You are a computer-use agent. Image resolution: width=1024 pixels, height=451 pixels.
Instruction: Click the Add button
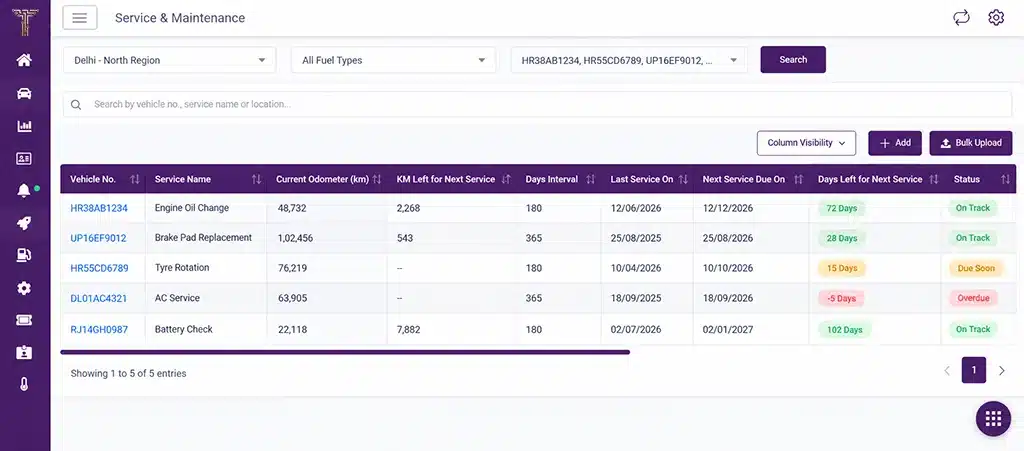click(895, 143)
